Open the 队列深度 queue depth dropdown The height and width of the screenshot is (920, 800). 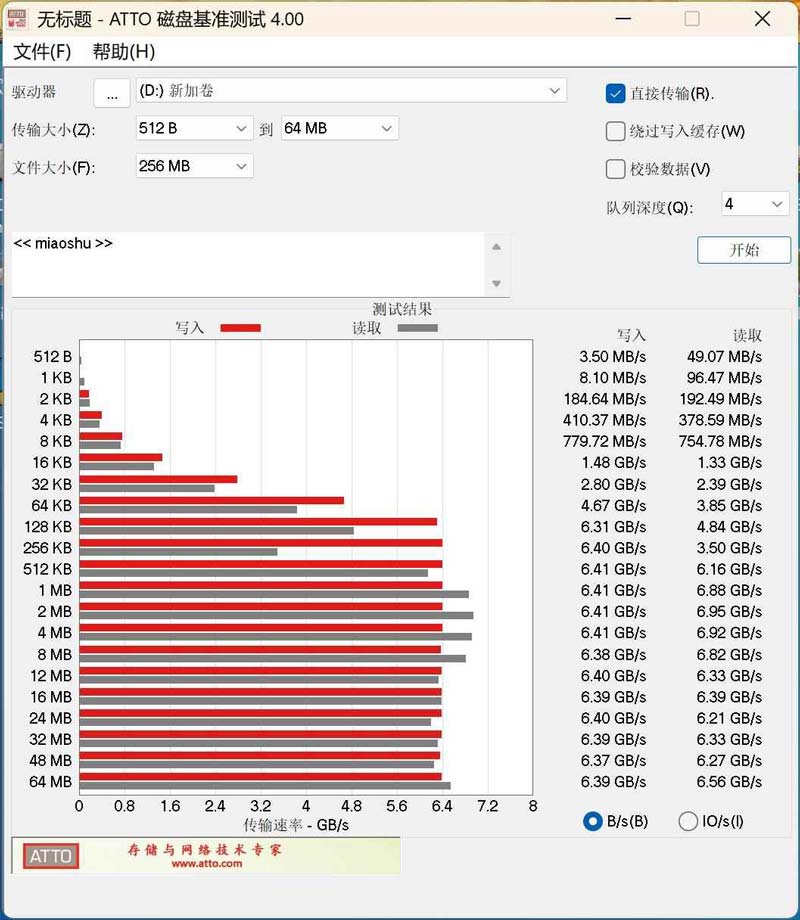coord(777,204)
